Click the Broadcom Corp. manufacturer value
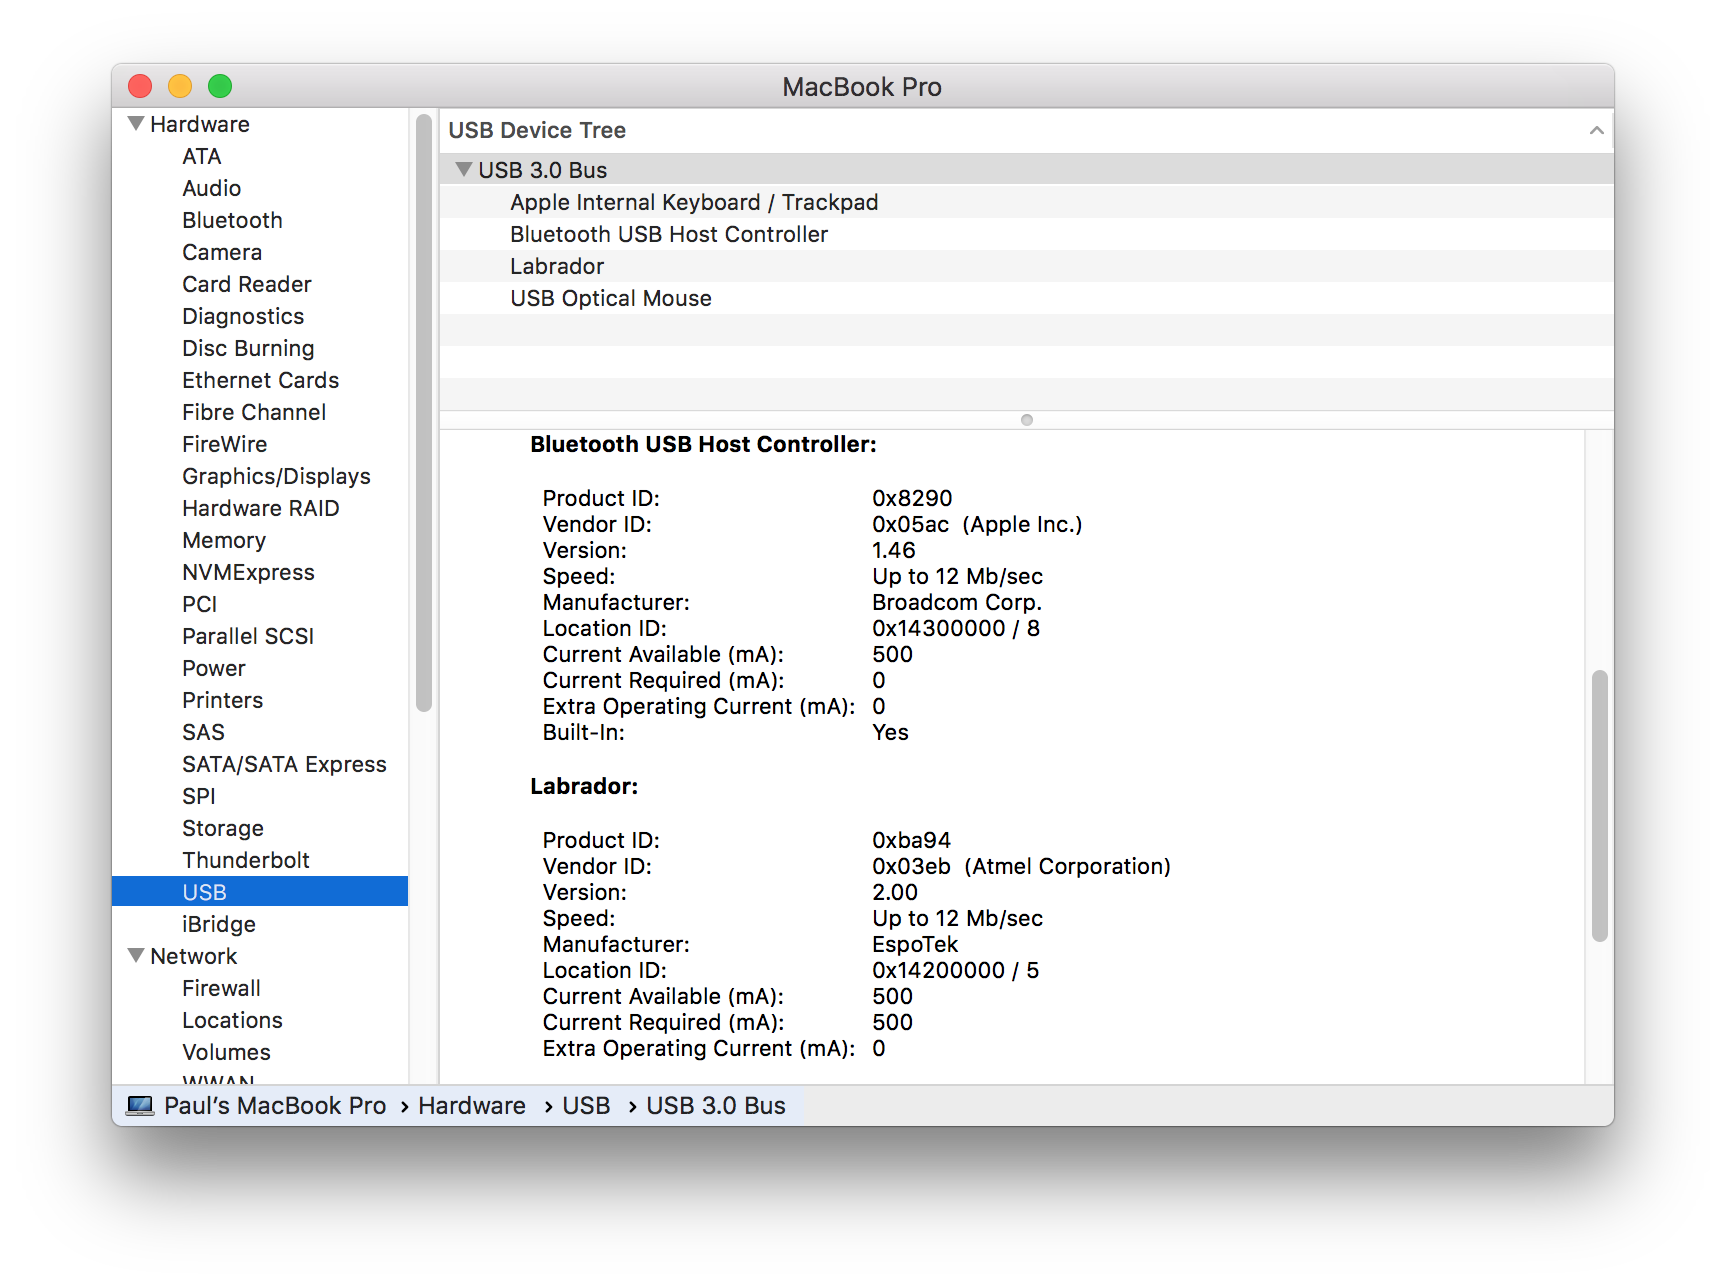The height and width of the screenshot is (1286, 1726). (x=957, y=603)
